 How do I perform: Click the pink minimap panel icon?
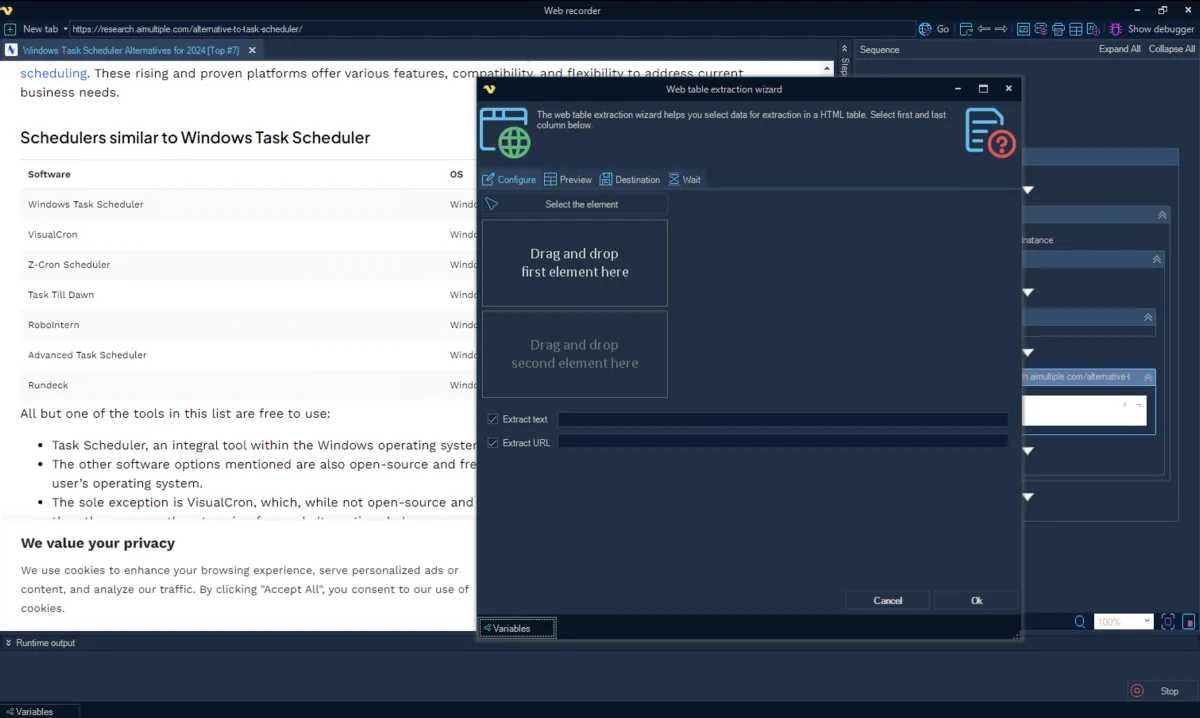1188,622
